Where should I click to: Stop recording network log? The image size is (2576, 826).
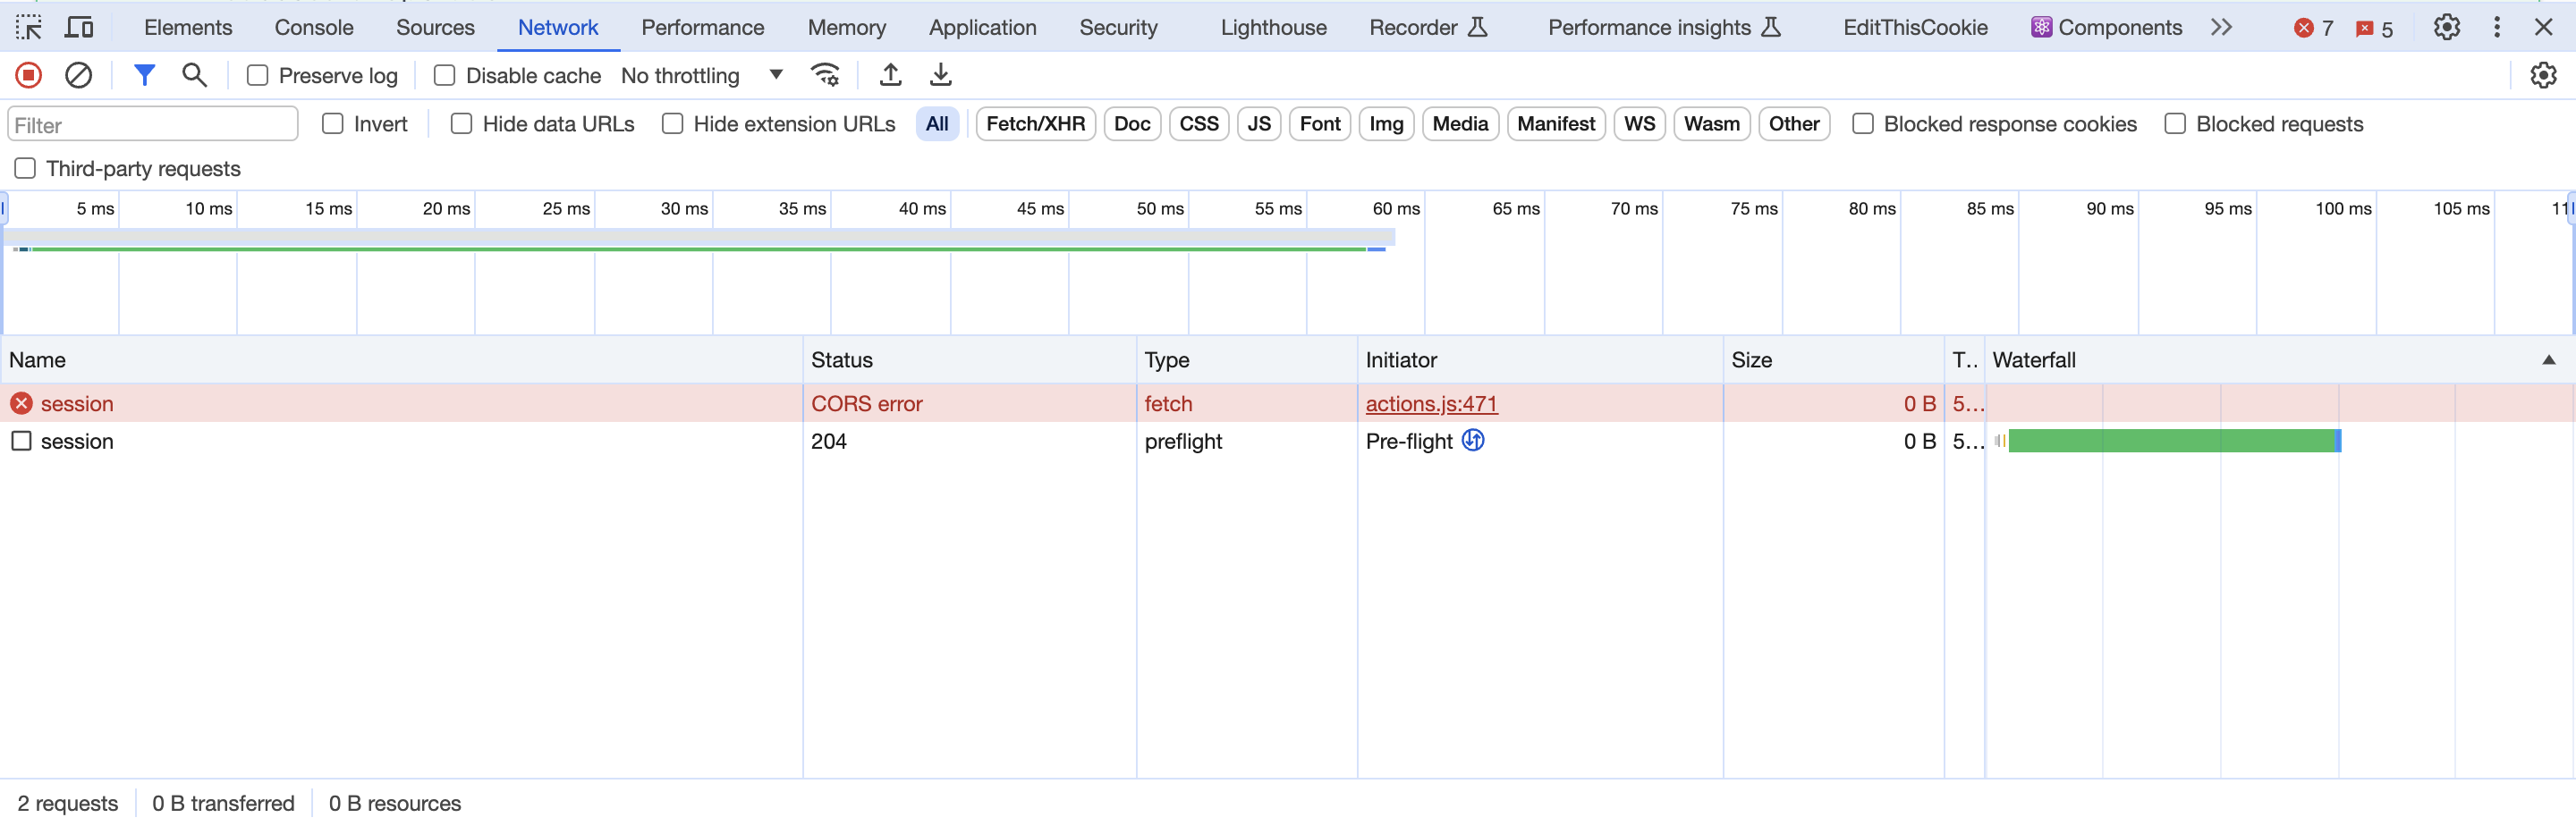coord(28,75)
